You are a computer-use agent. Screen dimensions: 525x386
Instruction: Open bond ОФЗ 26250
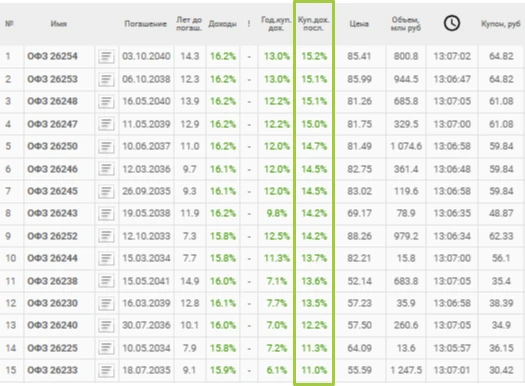tap(52, 146)
